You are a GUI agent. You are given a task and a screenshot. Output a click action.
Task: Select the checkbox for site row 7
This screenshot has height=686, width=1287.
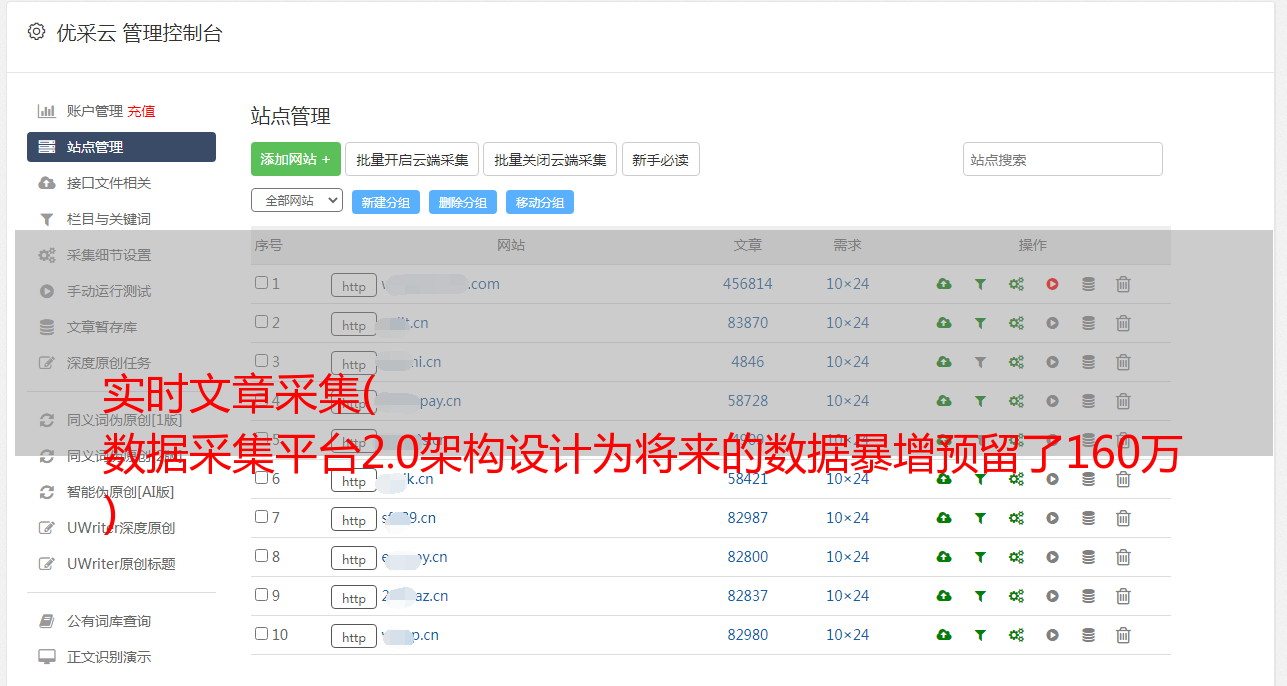(261, 517)
